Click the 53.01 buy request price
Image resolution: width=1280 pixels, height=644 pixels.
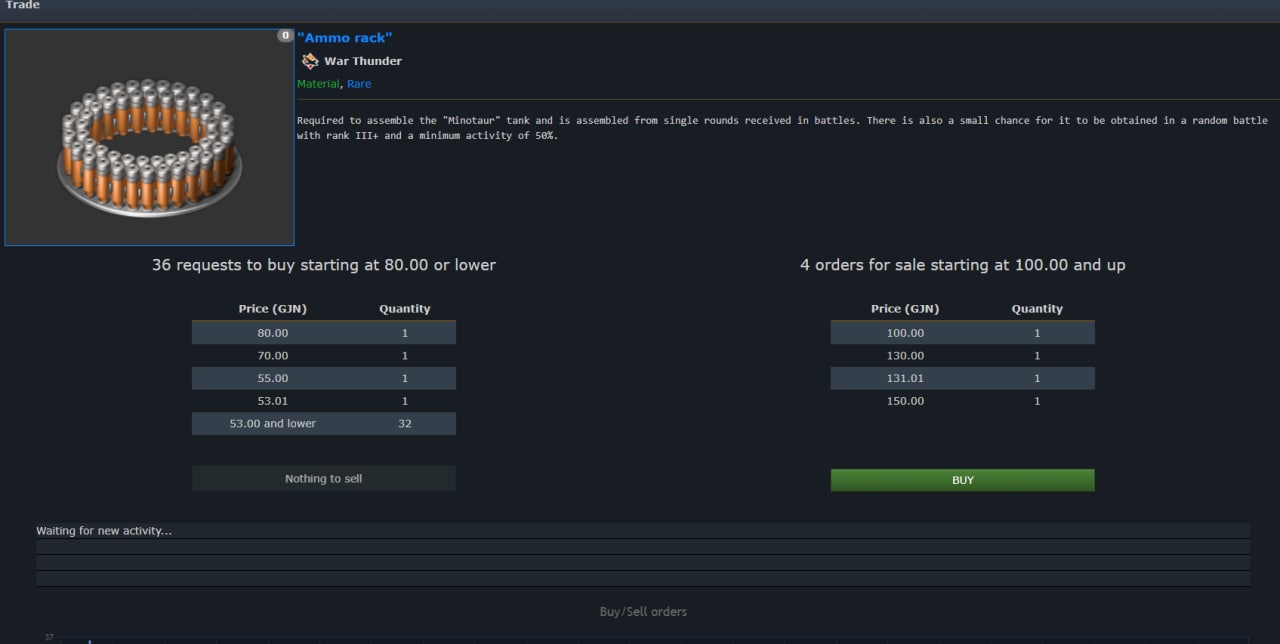(272, 401)
